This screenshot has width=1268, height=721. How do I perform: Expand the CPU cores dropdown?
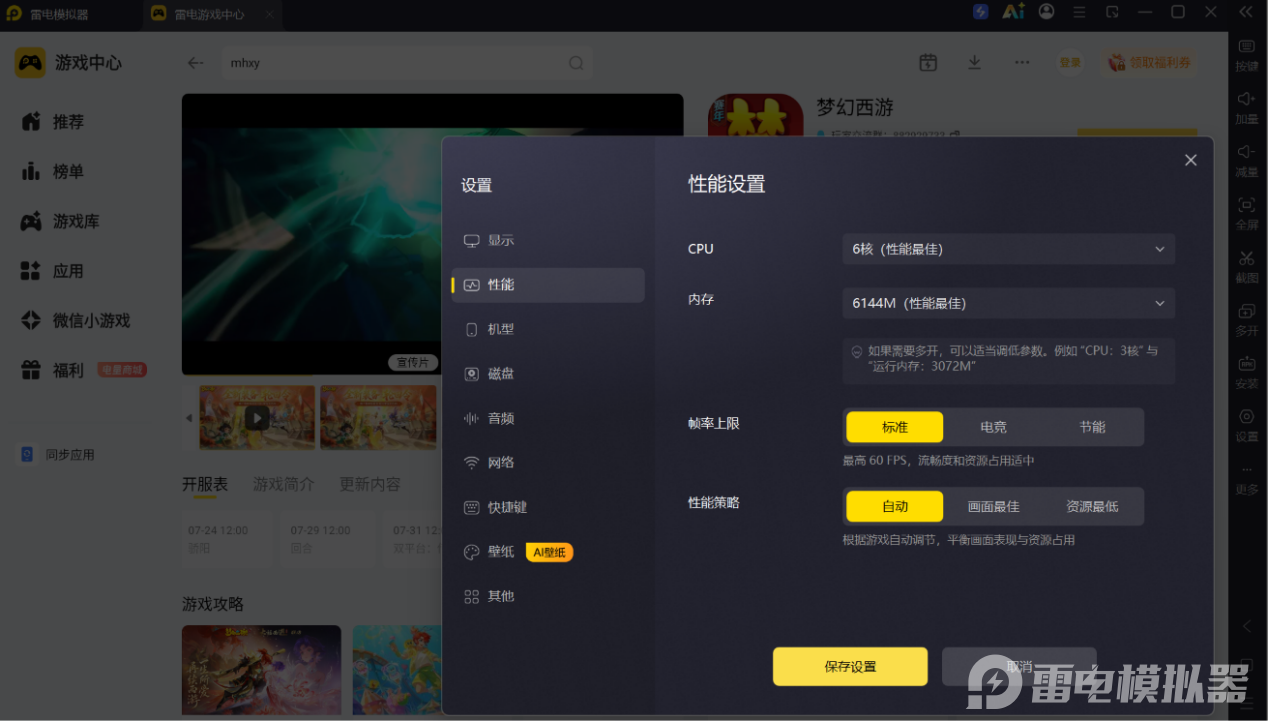click(x=1008, y=249)
